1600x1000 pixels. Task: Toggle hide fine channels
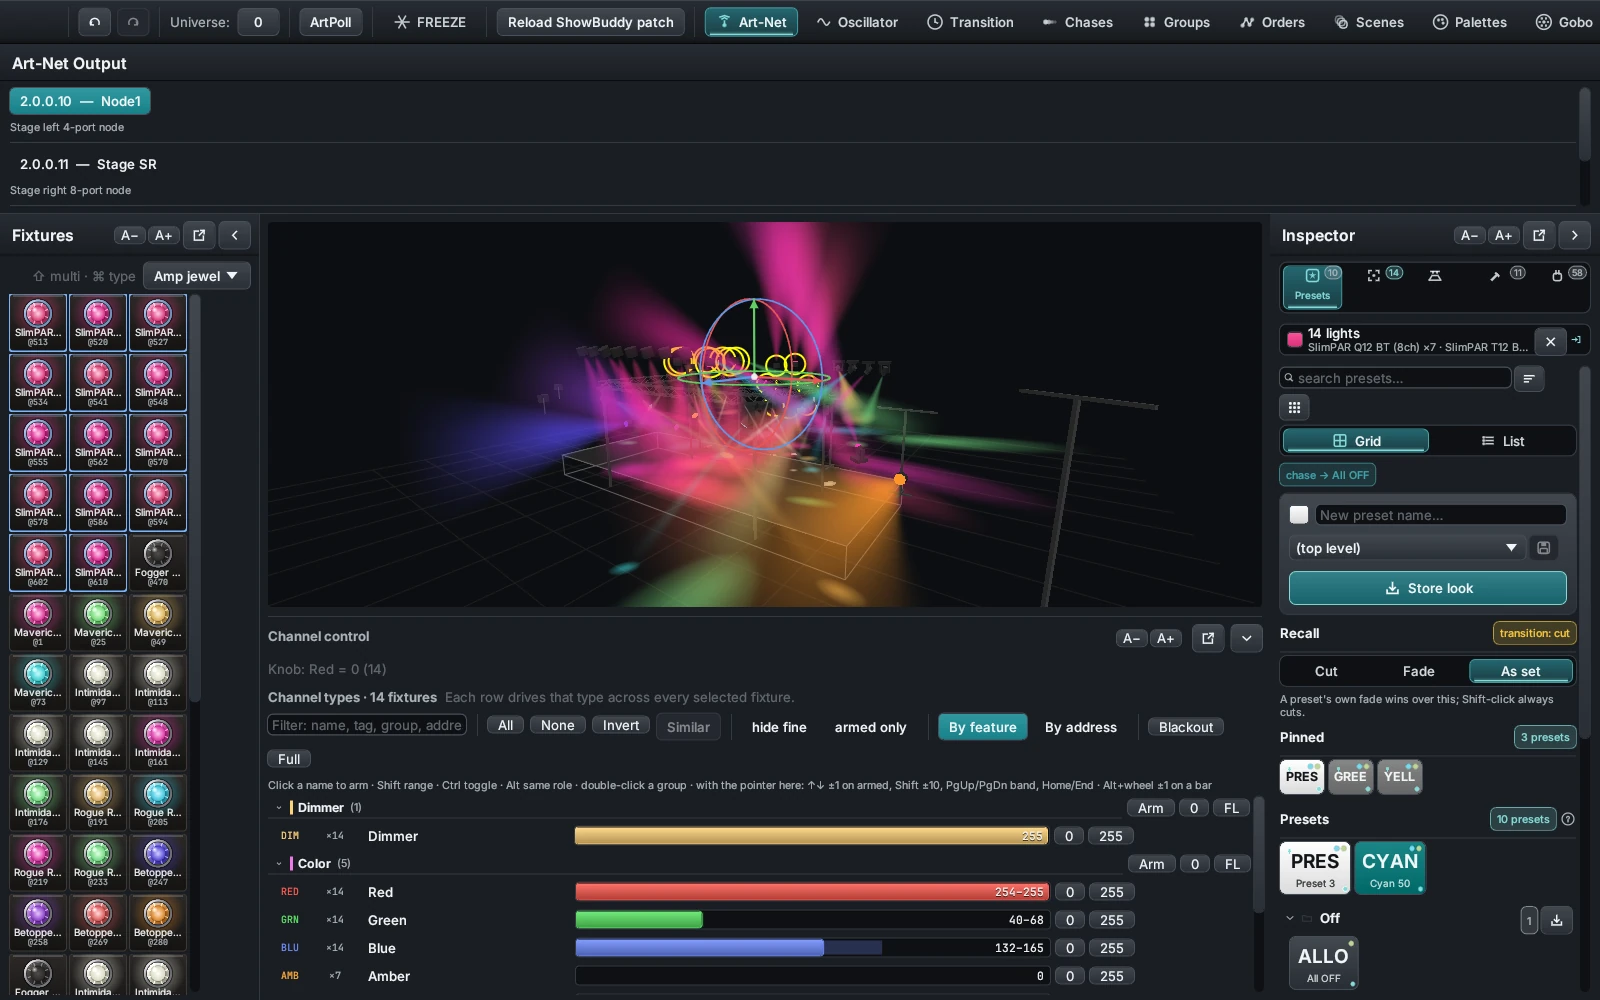(x=779, y=727)
